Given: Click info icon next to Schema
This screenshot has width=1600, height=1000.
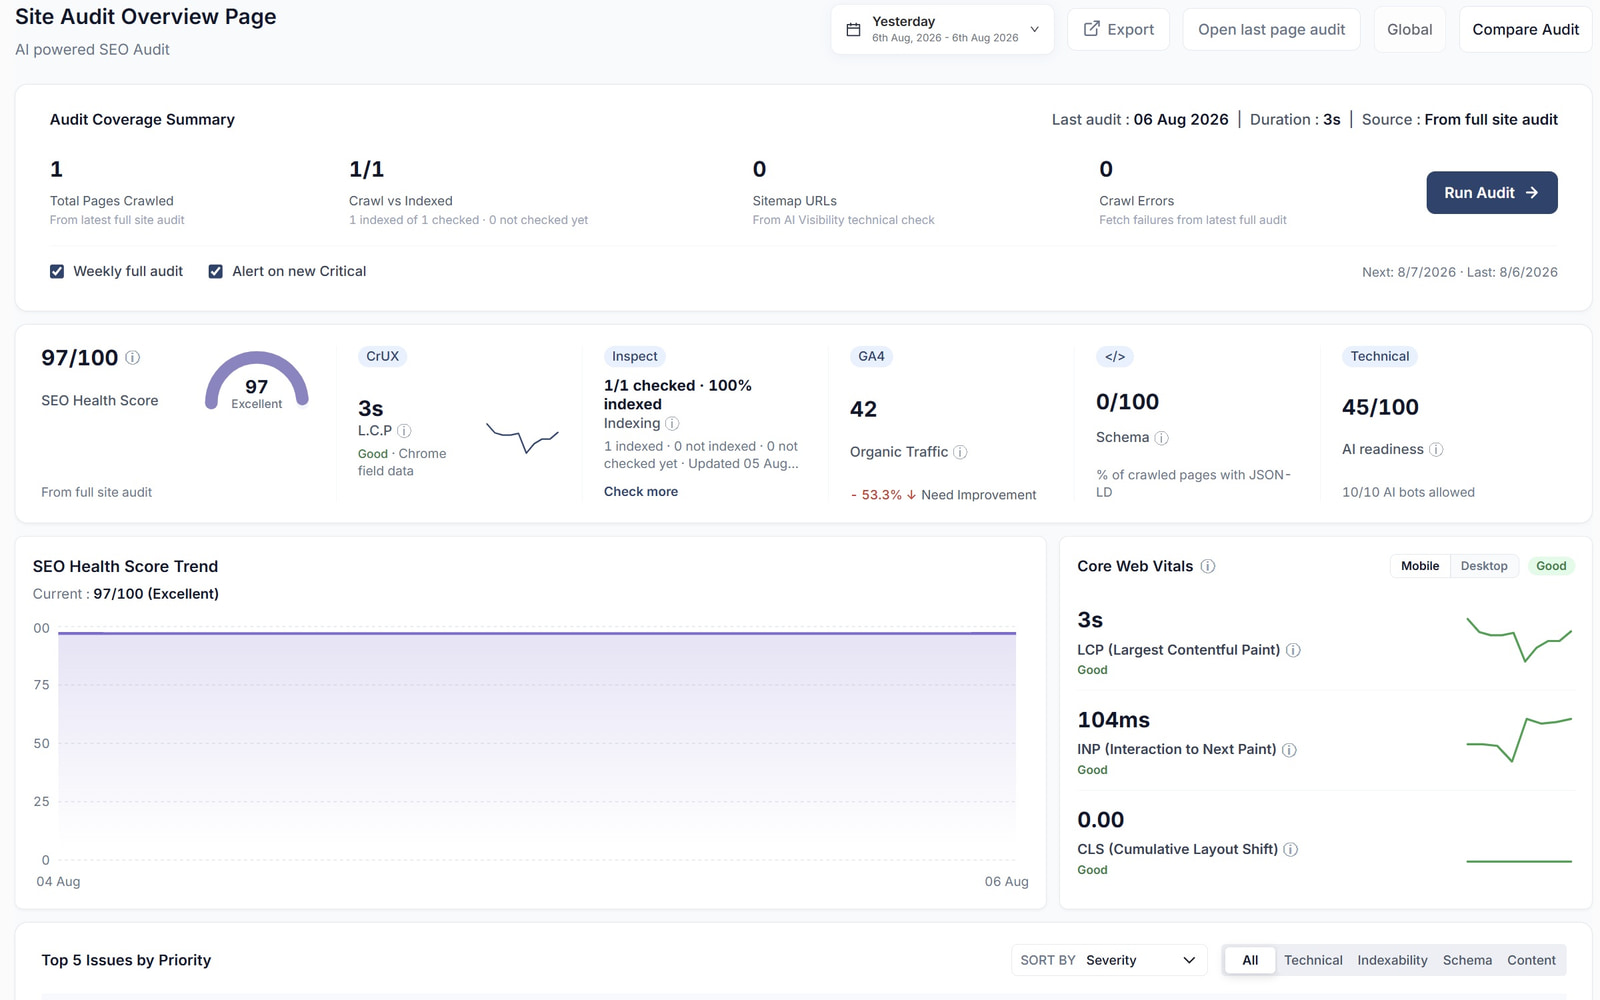Looking at the screenshot, I should pos(1161,438).
